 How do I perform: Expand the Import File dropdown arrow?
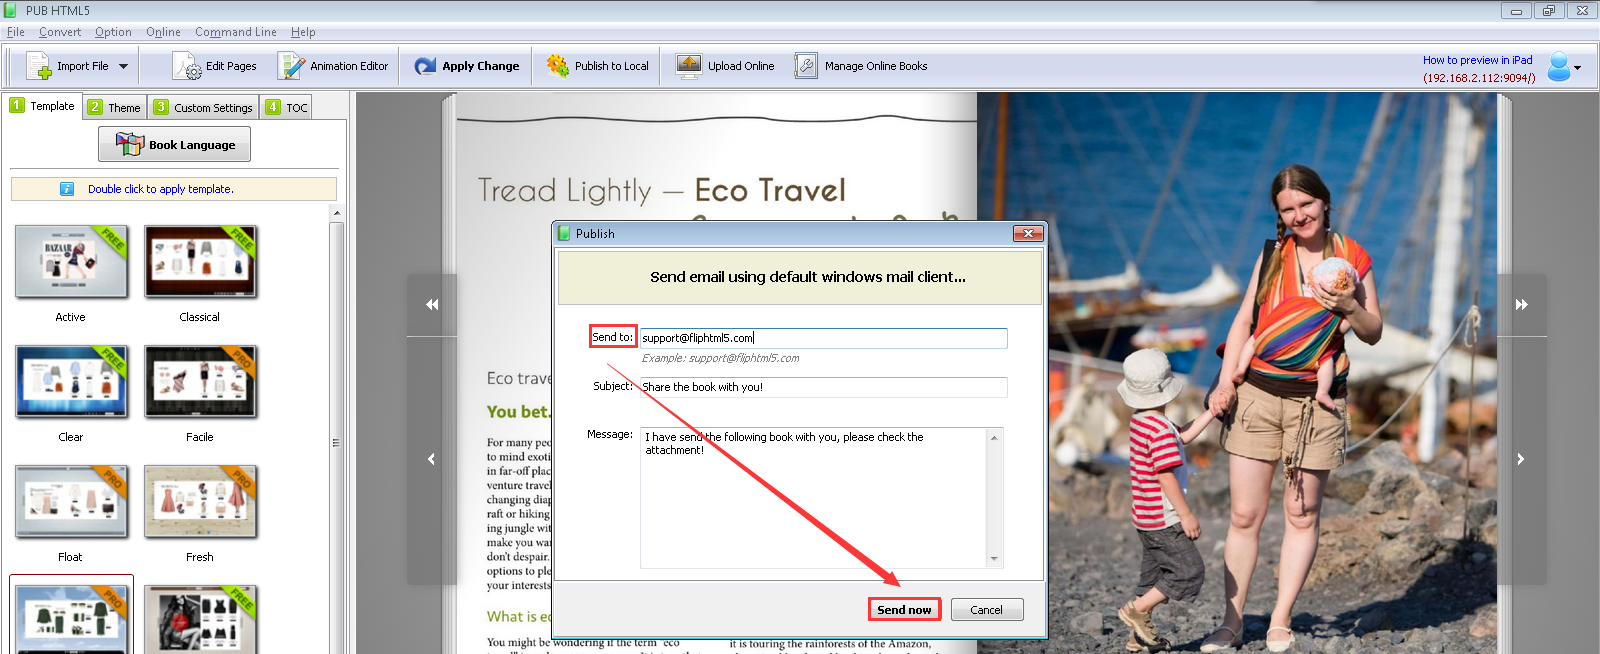[x=124, y=66]
